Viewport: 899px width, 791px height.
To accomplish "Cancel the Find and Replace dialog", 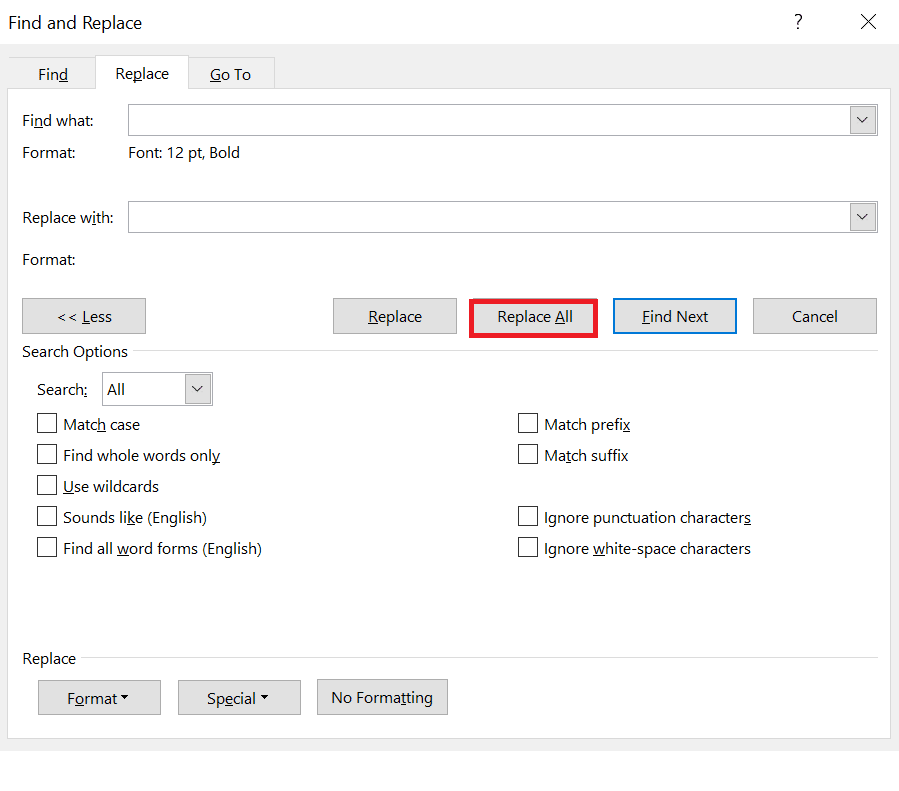I will 815,316.
